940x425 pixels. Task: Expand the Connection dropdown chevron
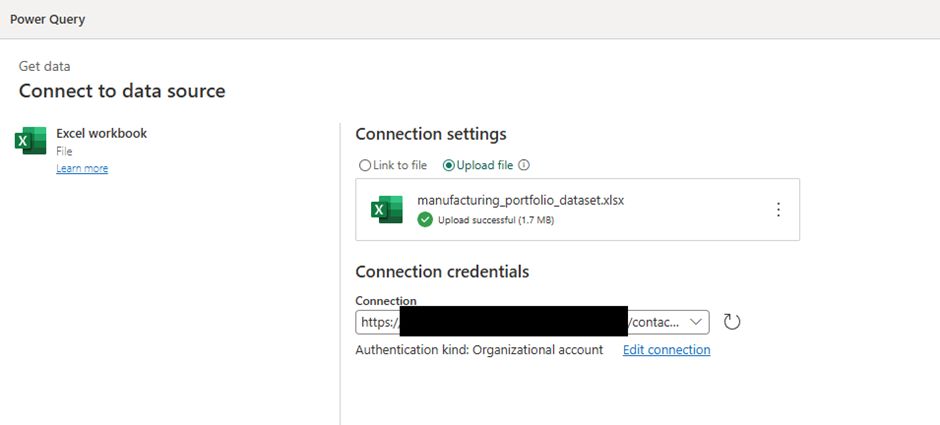point(696,322)
